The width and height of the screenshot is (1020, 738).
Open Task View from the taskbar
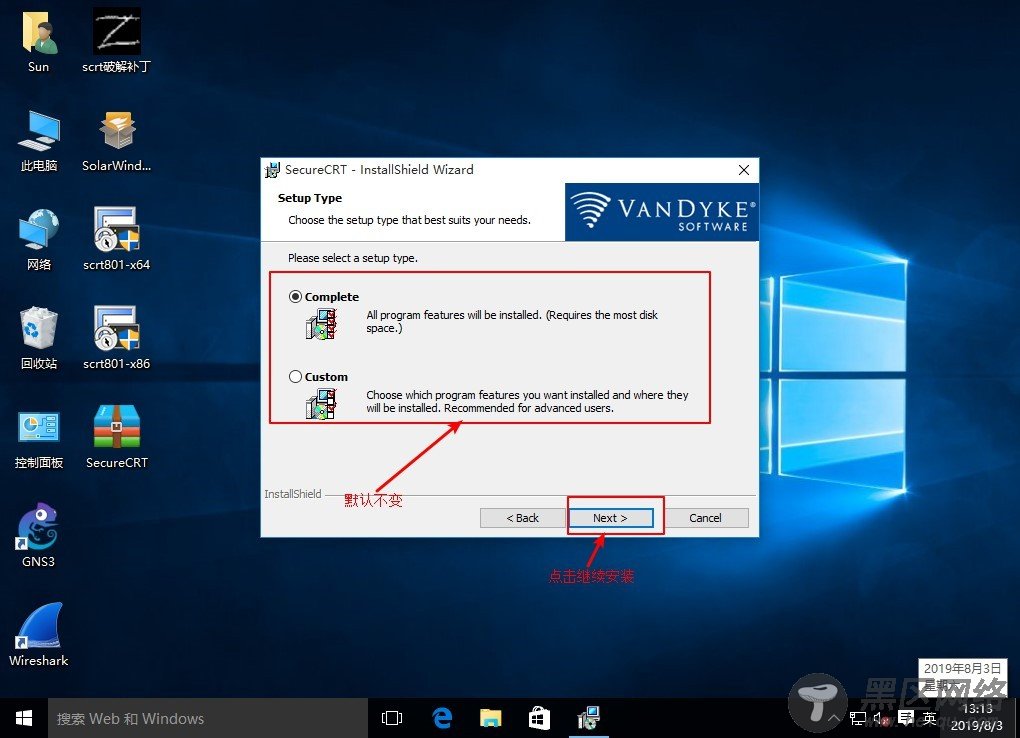(x=392, y=718)
